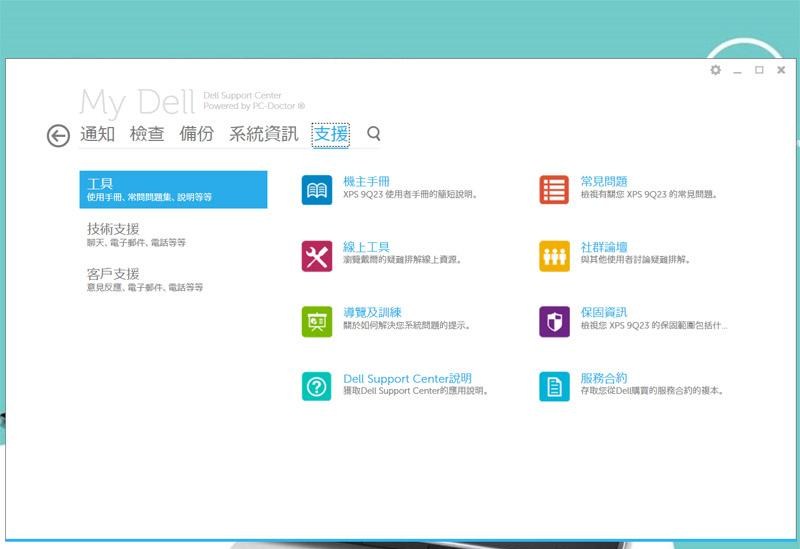
Task: Open the search magnifier icon
Action: coord(374,133)
